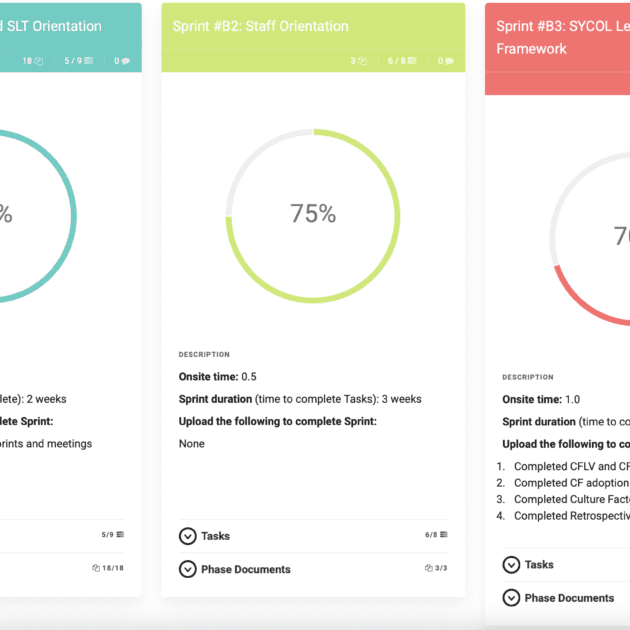Click 'Onsite time: 0.5' text
The width and height of the screenshot is (630, 630).
217,376
